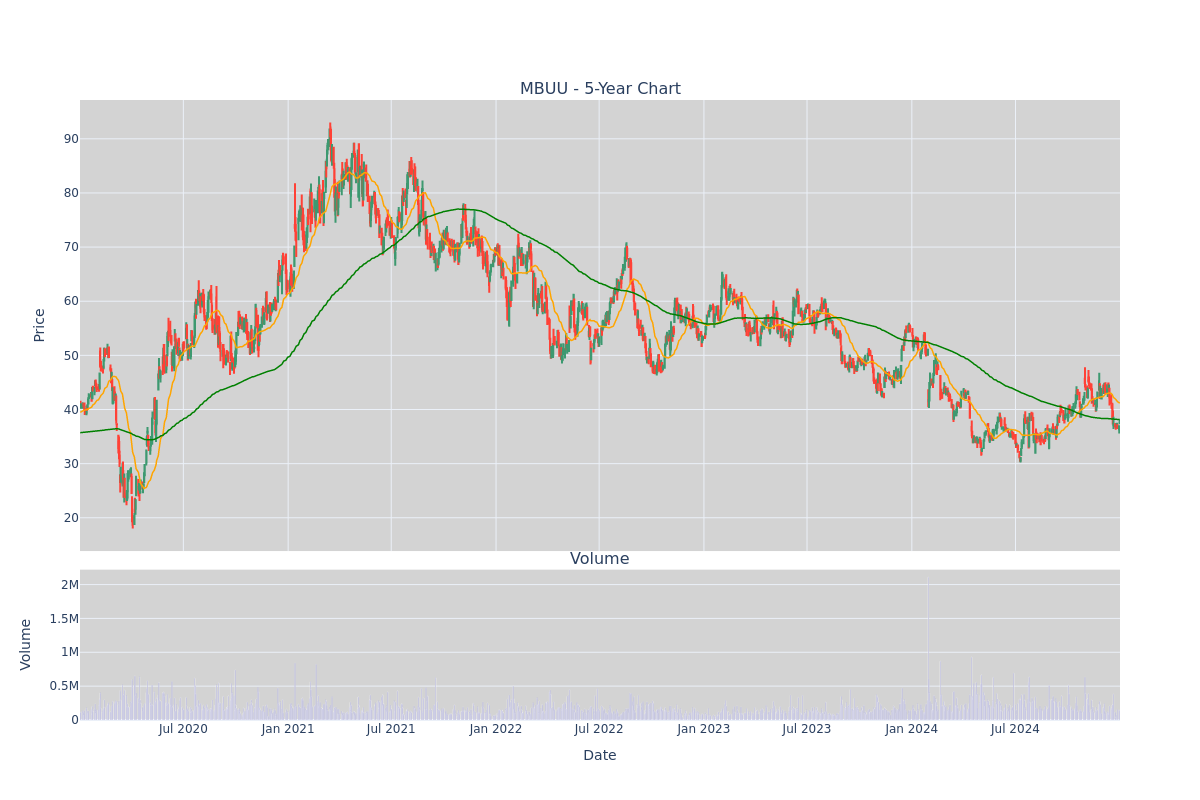
Task: Click the 90 price tick label
Action: (x=71, y=139)
